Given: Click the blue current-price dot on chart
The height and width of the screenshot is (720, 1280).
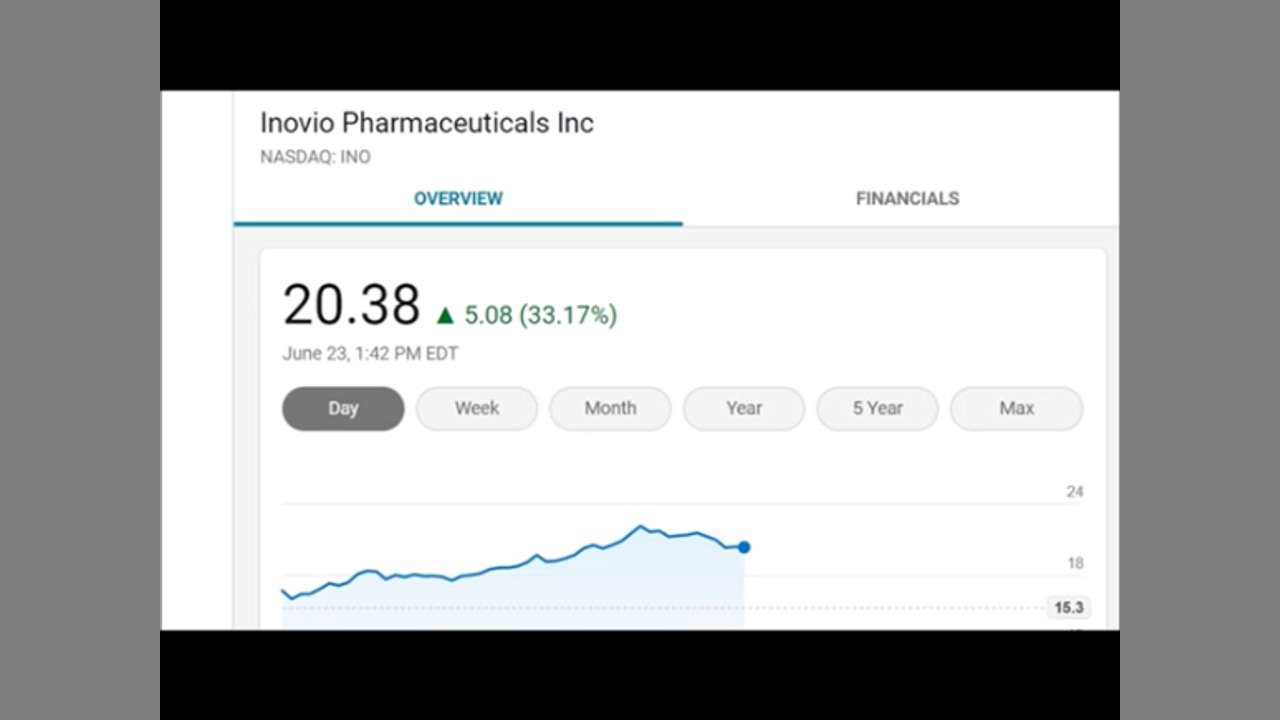Looking at the screenshot, I should pos(744,547).
